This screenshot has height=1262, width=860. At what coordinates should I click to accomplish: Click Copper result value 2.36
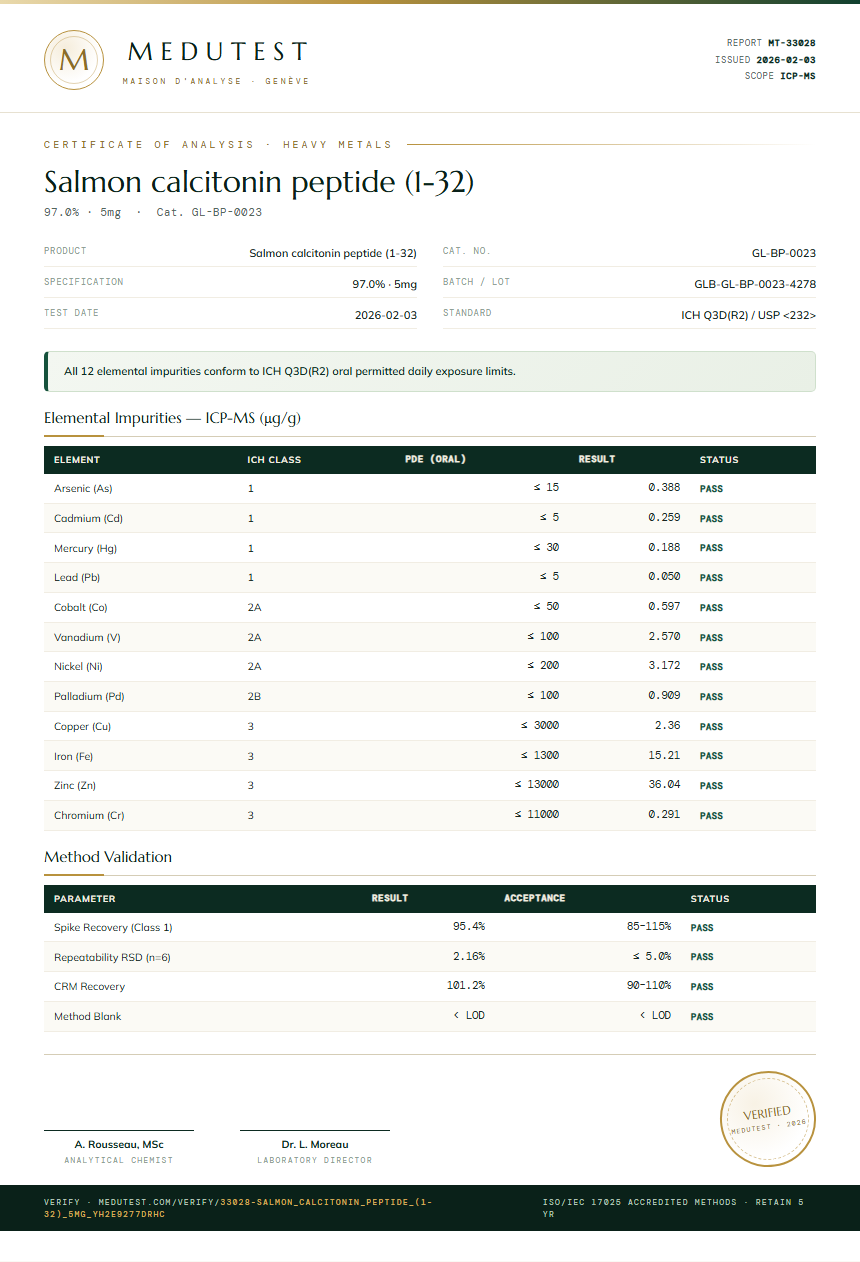[x=667, y=726]
